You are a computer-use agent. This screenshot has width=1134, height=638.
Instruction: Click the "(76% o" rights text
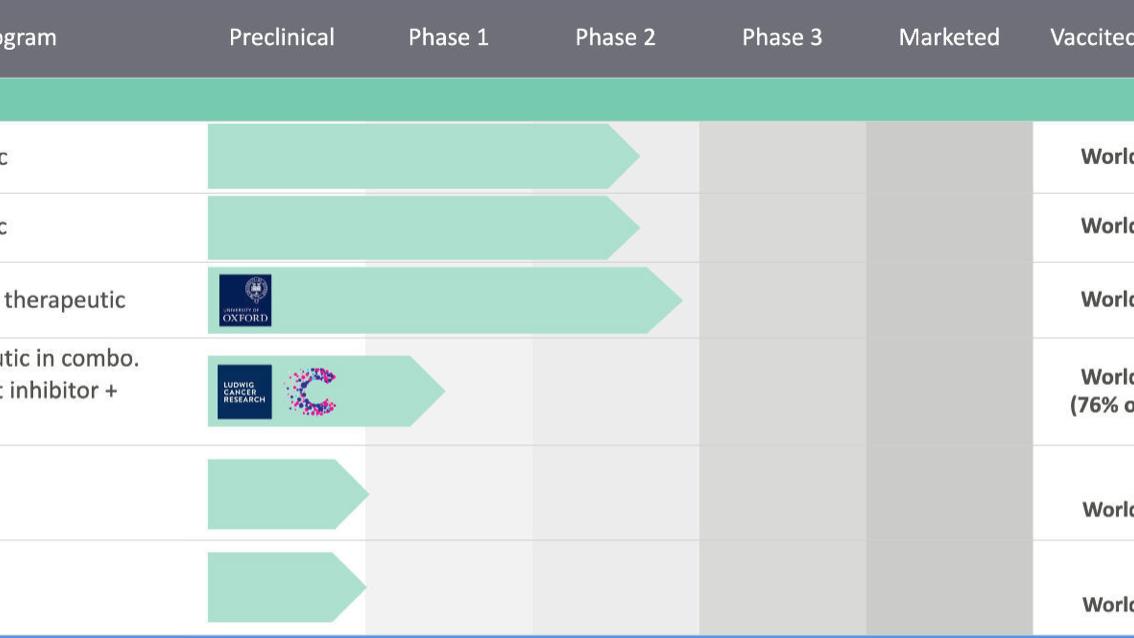[x=1101, y=406]
